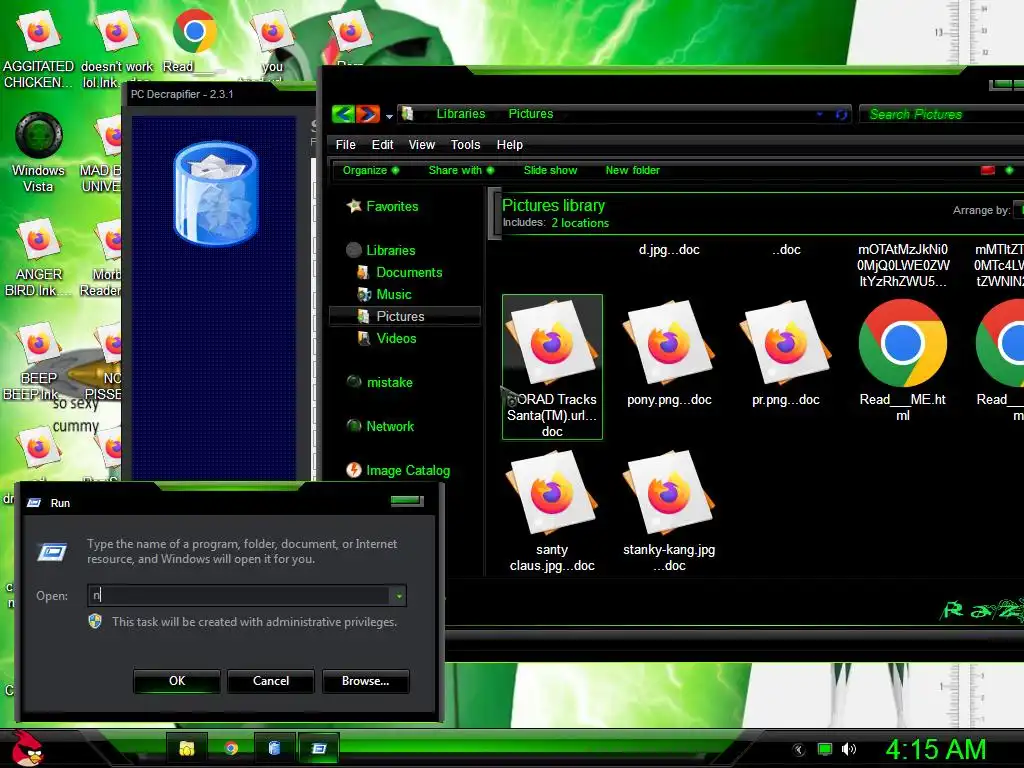
Task: Open Chrome from the taskbar
Action: click(231, 748)
